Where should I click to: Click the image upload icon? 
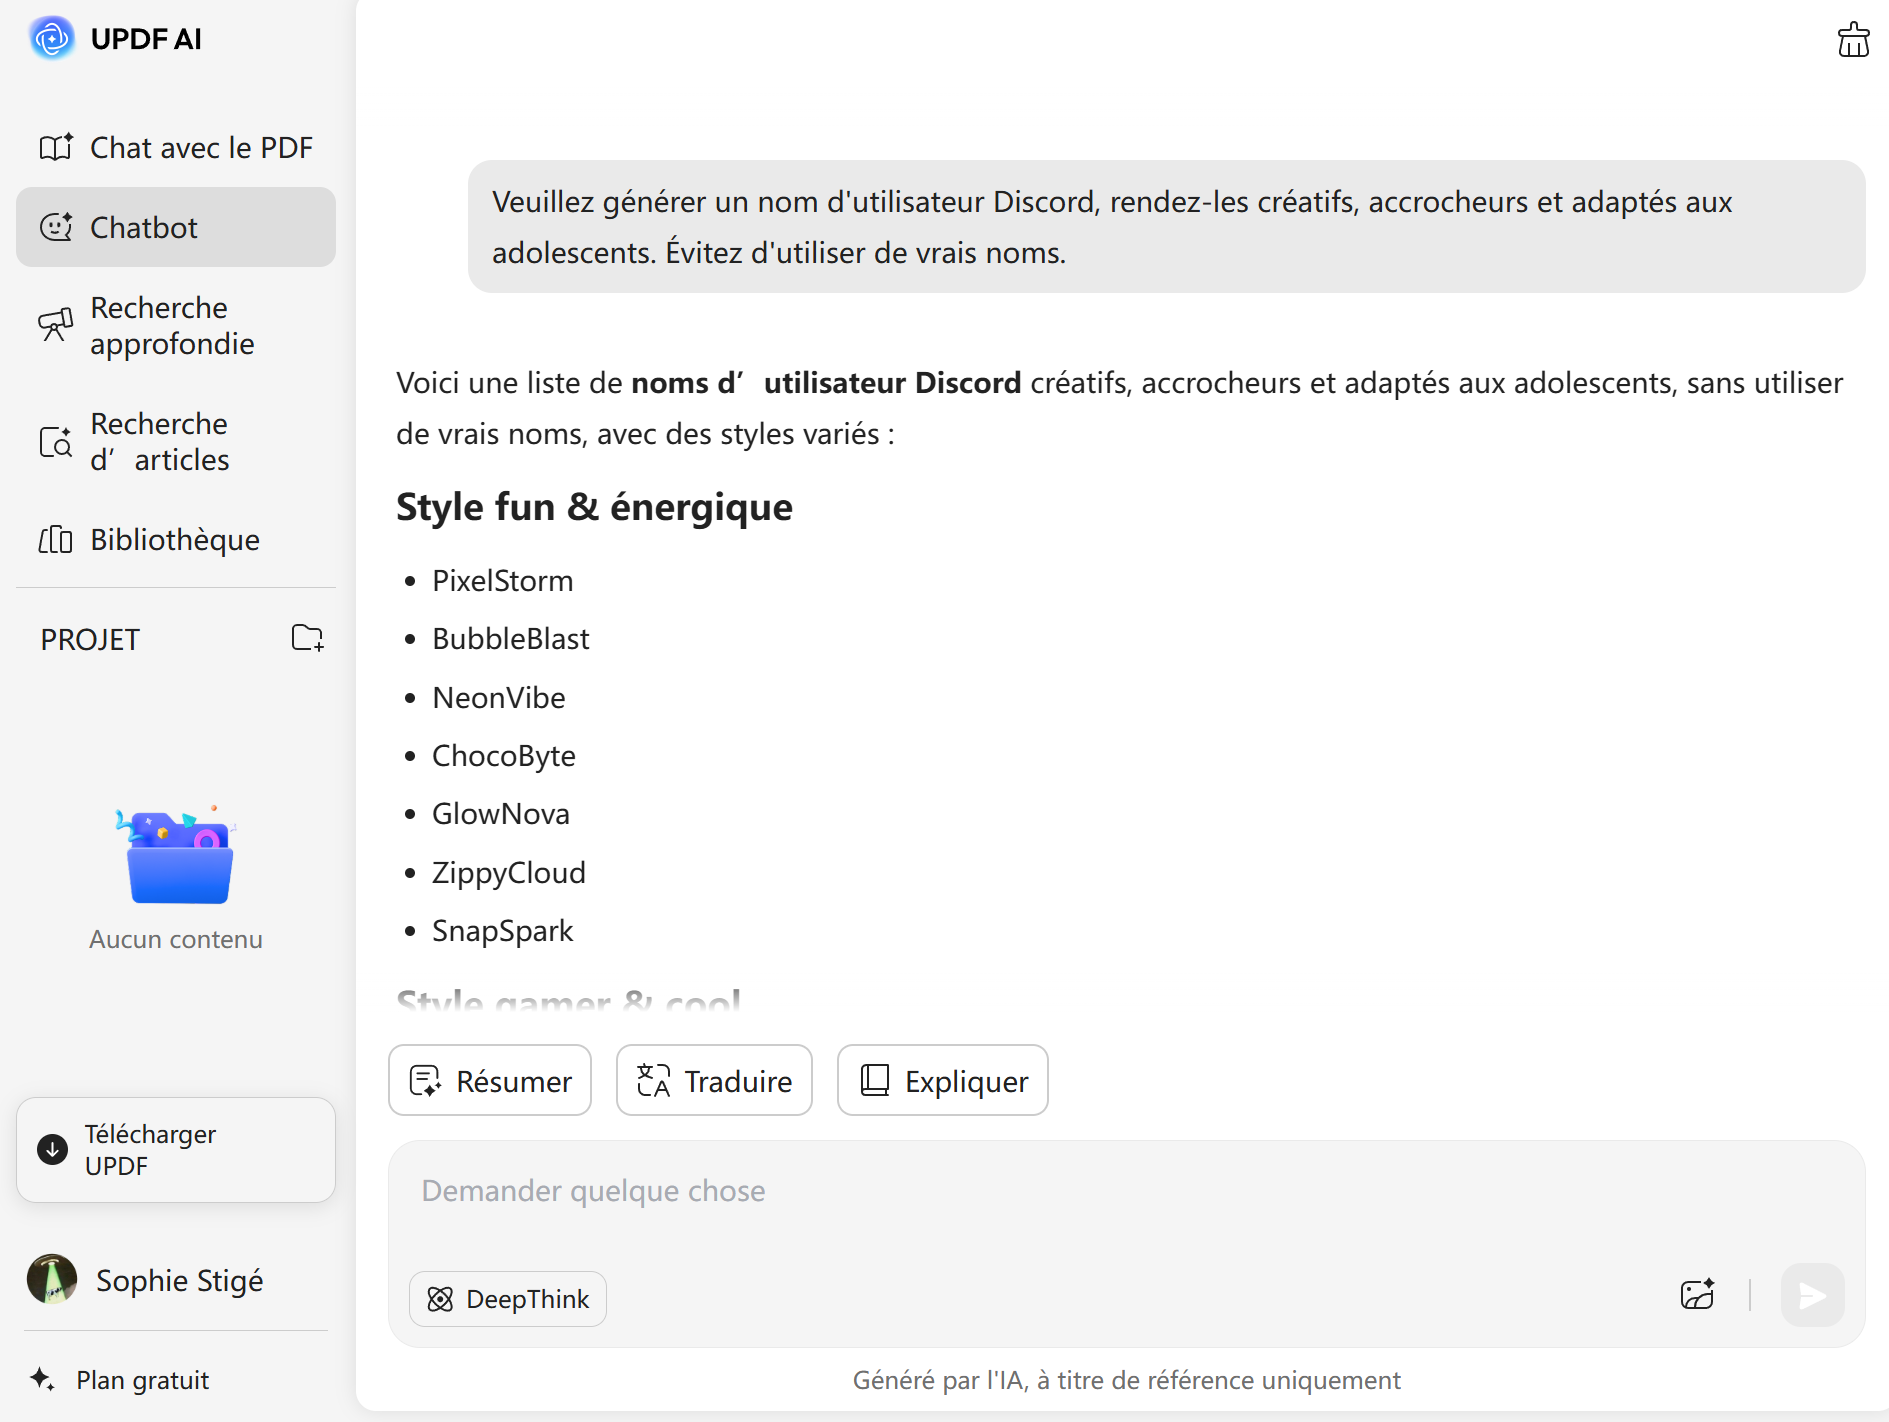click(1697, 1295)
